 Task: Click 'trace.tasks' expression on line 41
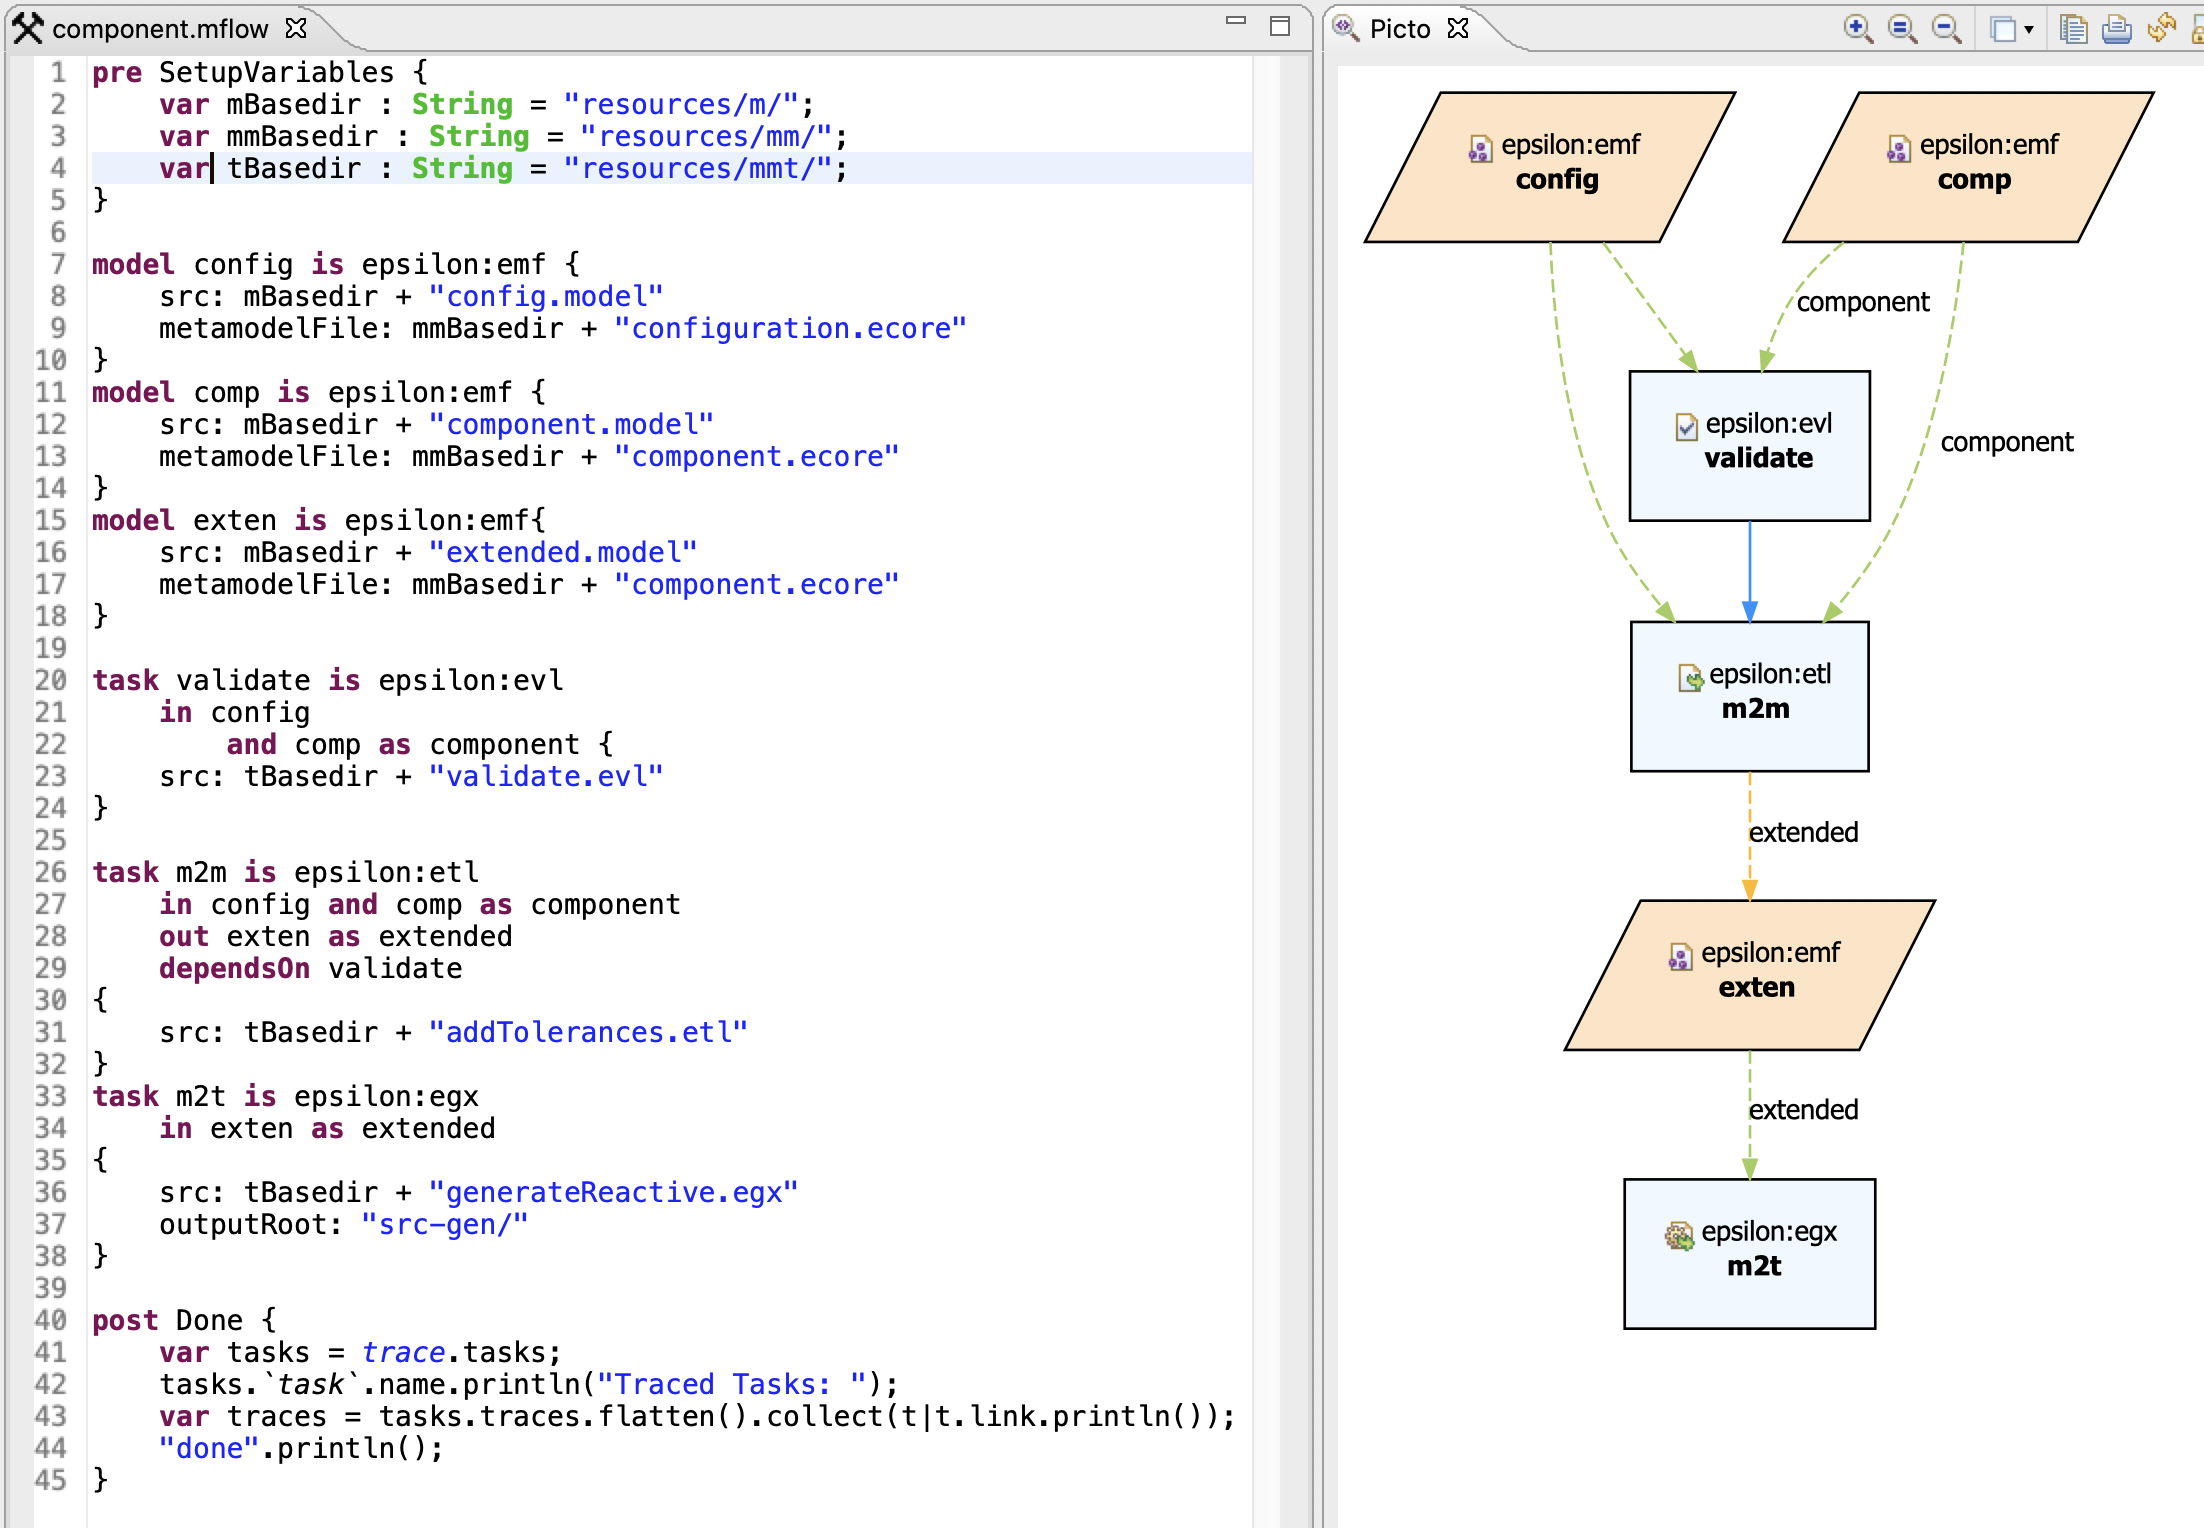point(454,1352)
